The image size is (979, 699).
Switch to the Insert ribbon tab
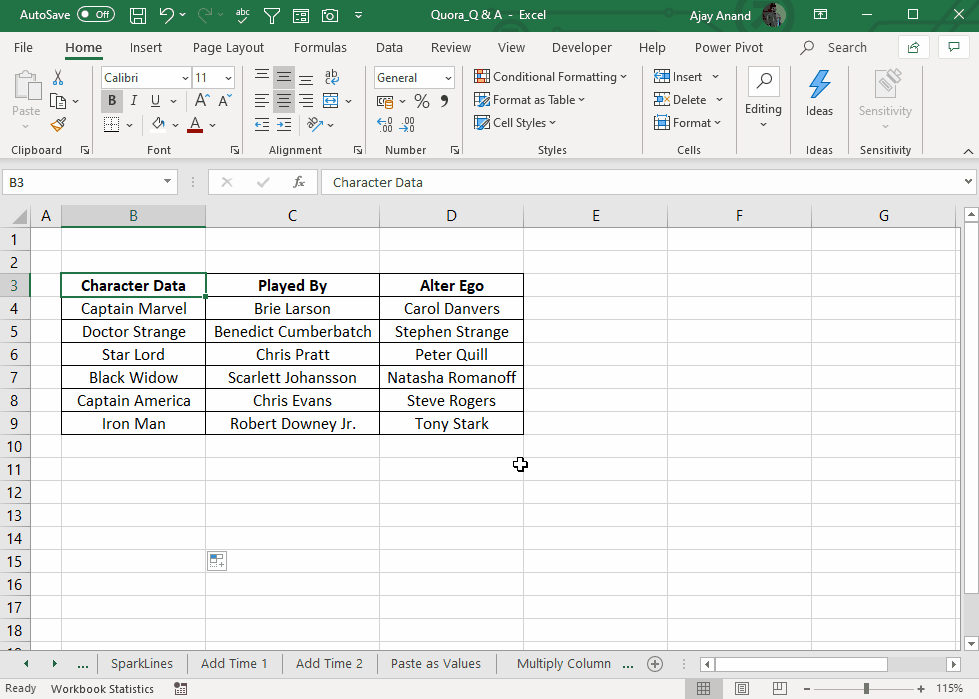point(145,47)
